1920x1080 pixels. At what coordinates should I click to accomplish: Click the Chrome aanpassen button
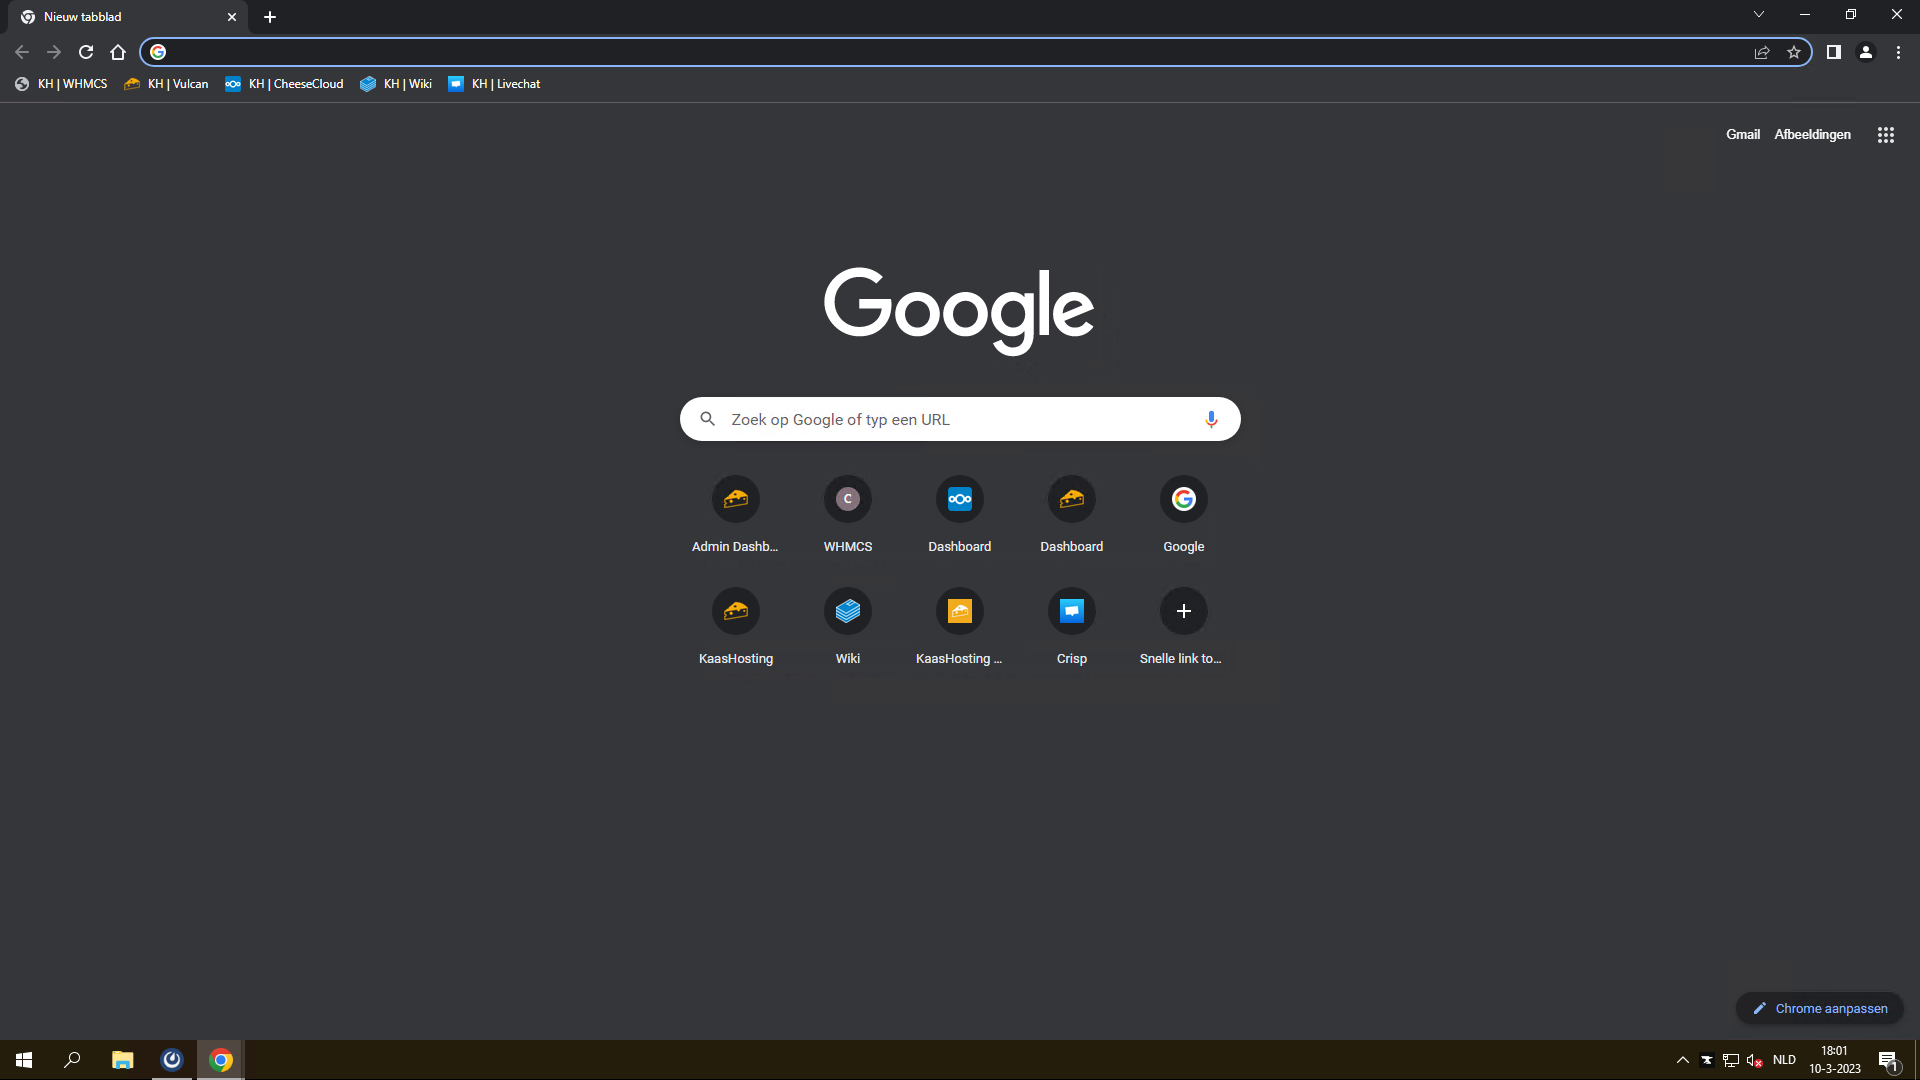coord(1820,1008)
